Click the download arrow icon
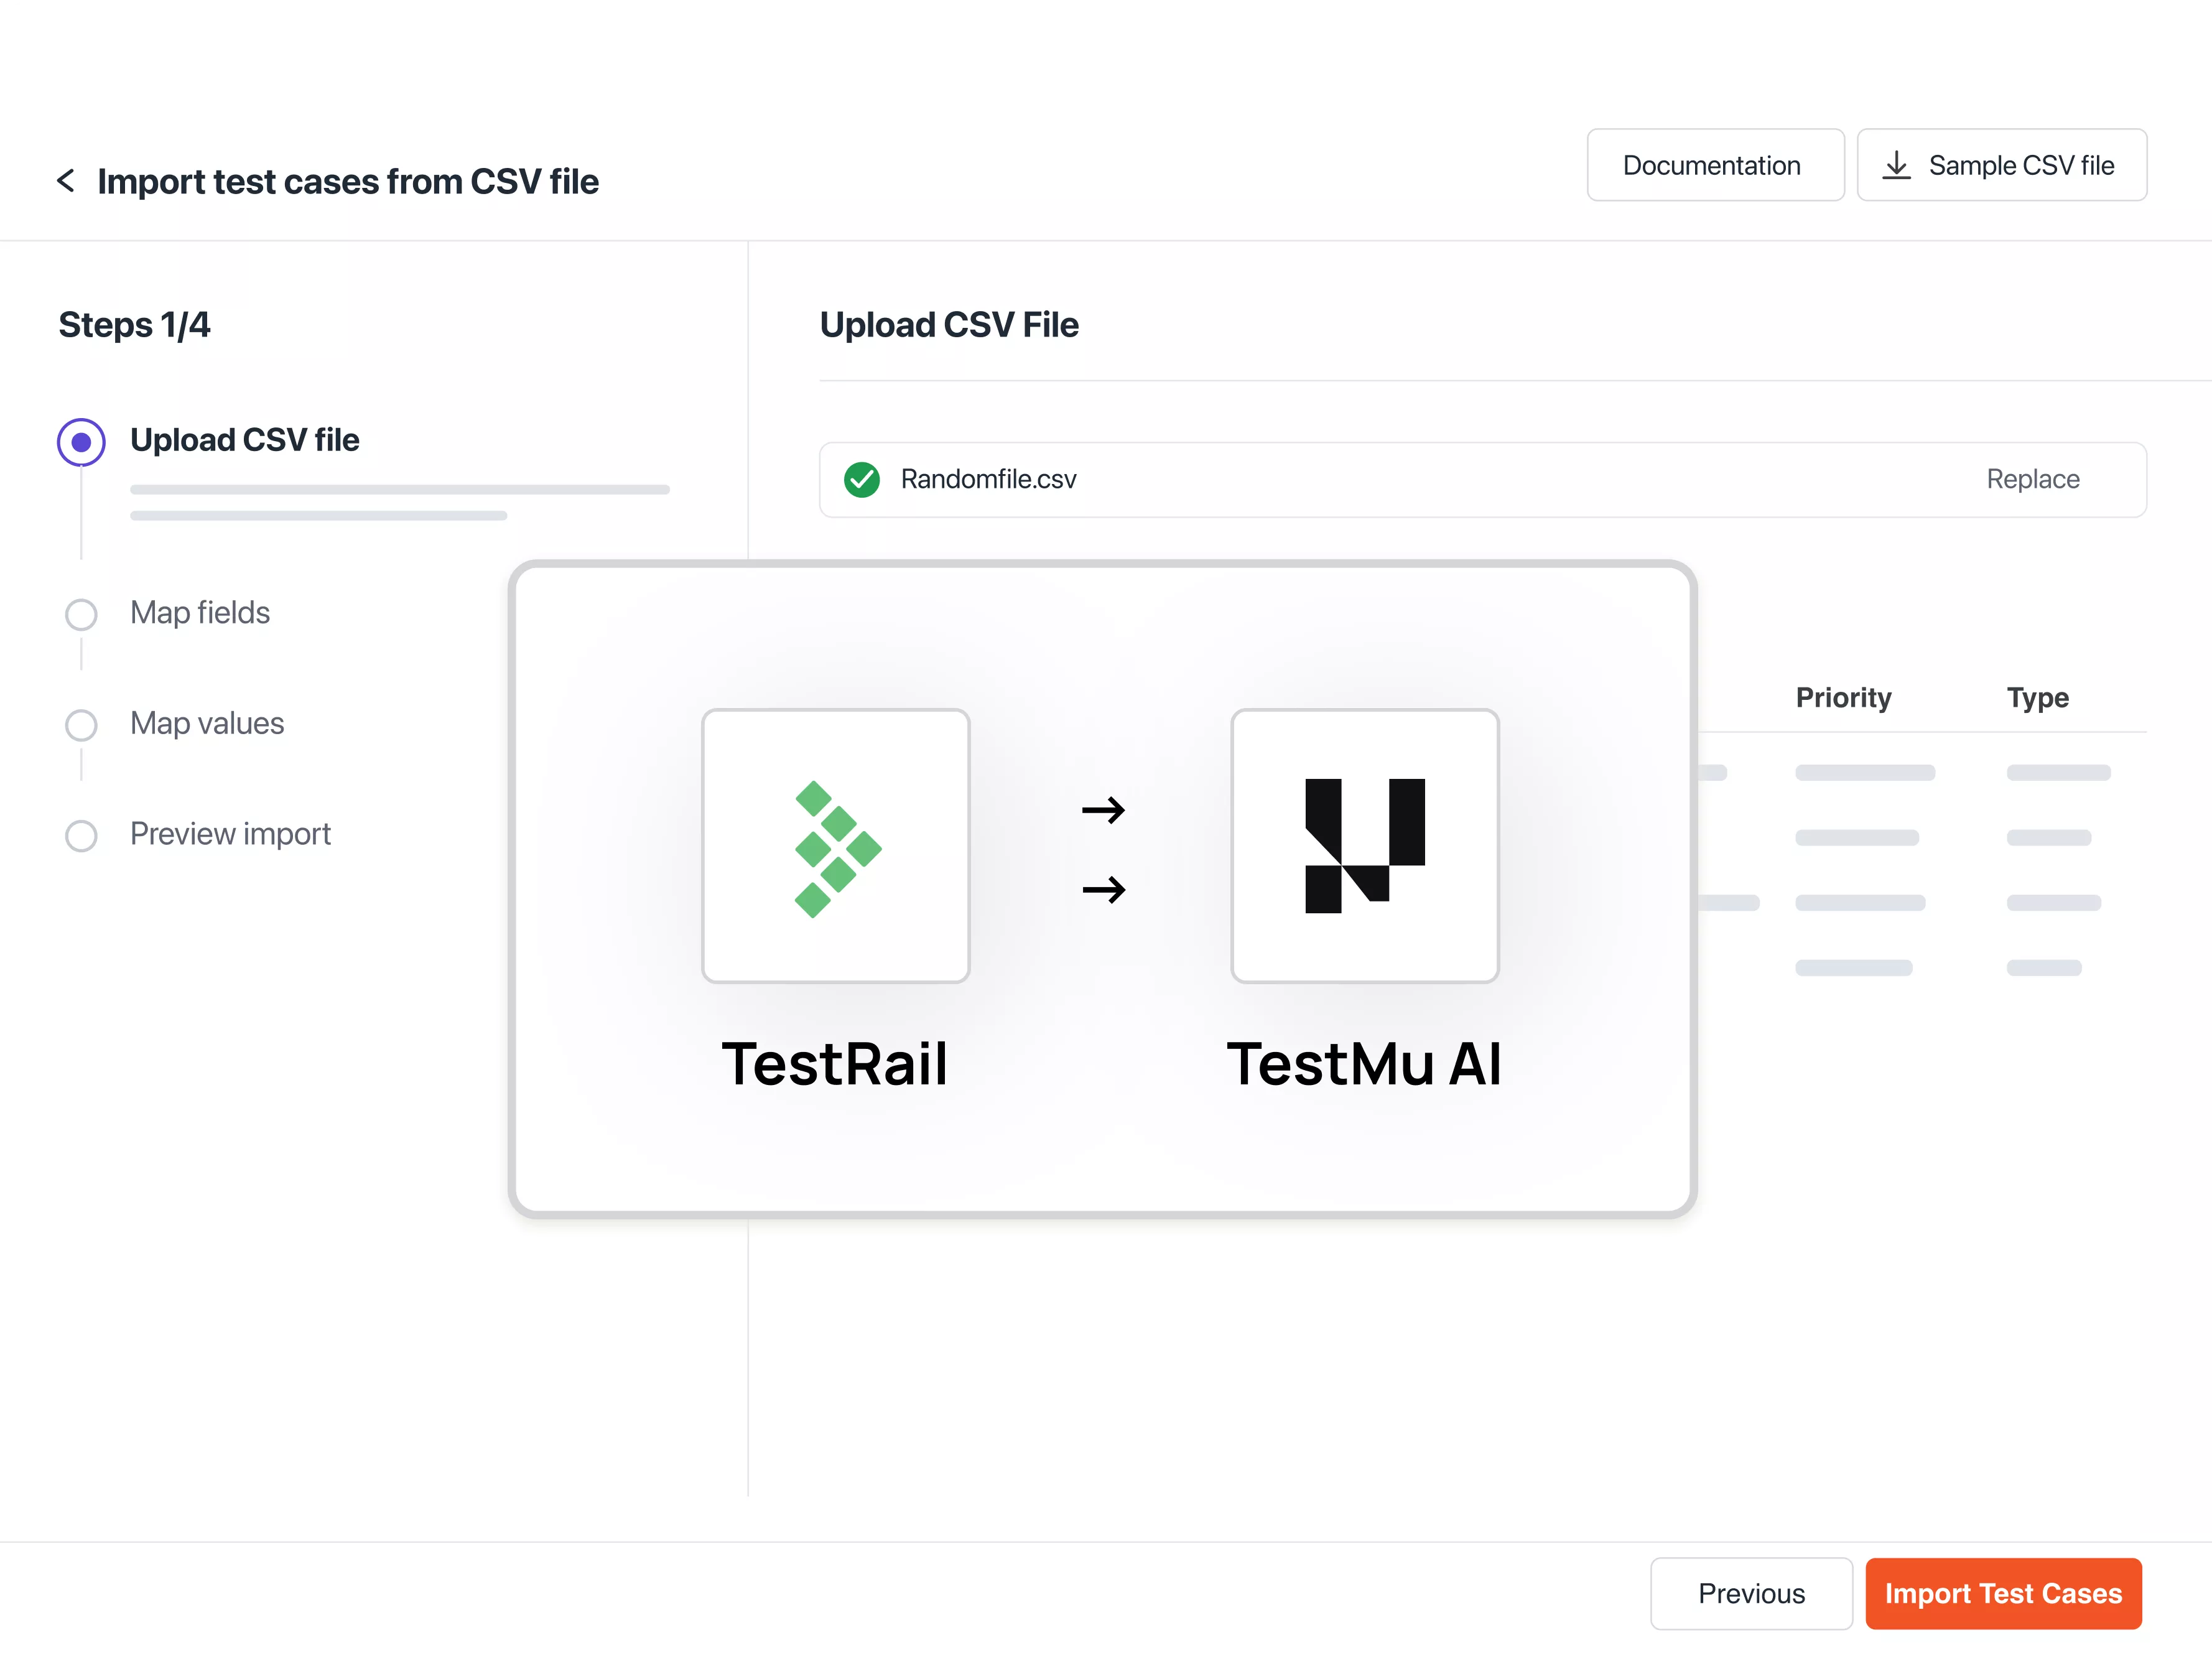 point(1896,165)
